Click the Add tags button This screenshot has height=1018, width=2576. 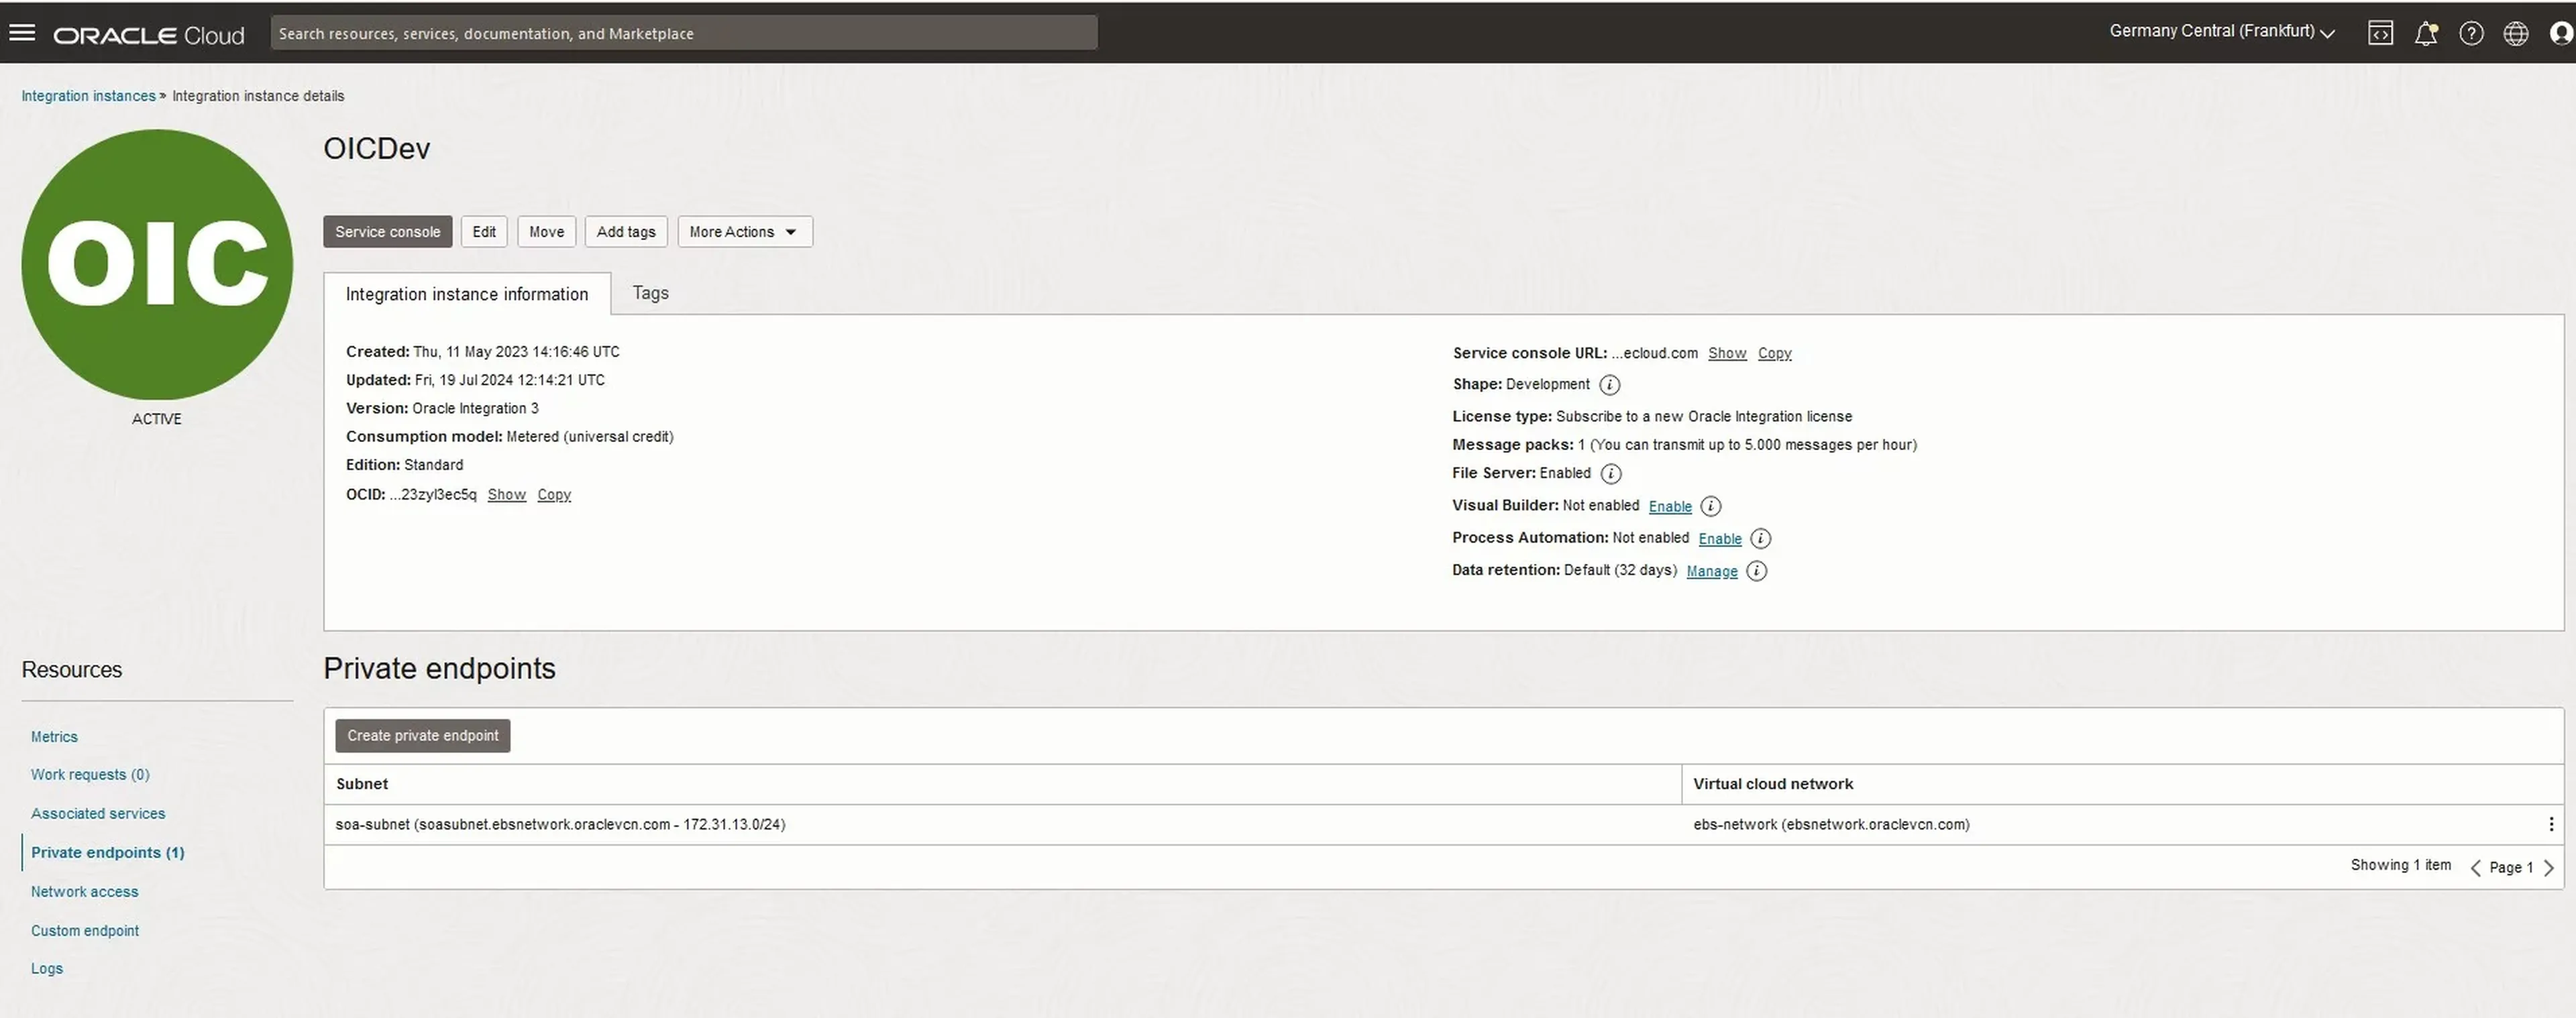point(626,232)
